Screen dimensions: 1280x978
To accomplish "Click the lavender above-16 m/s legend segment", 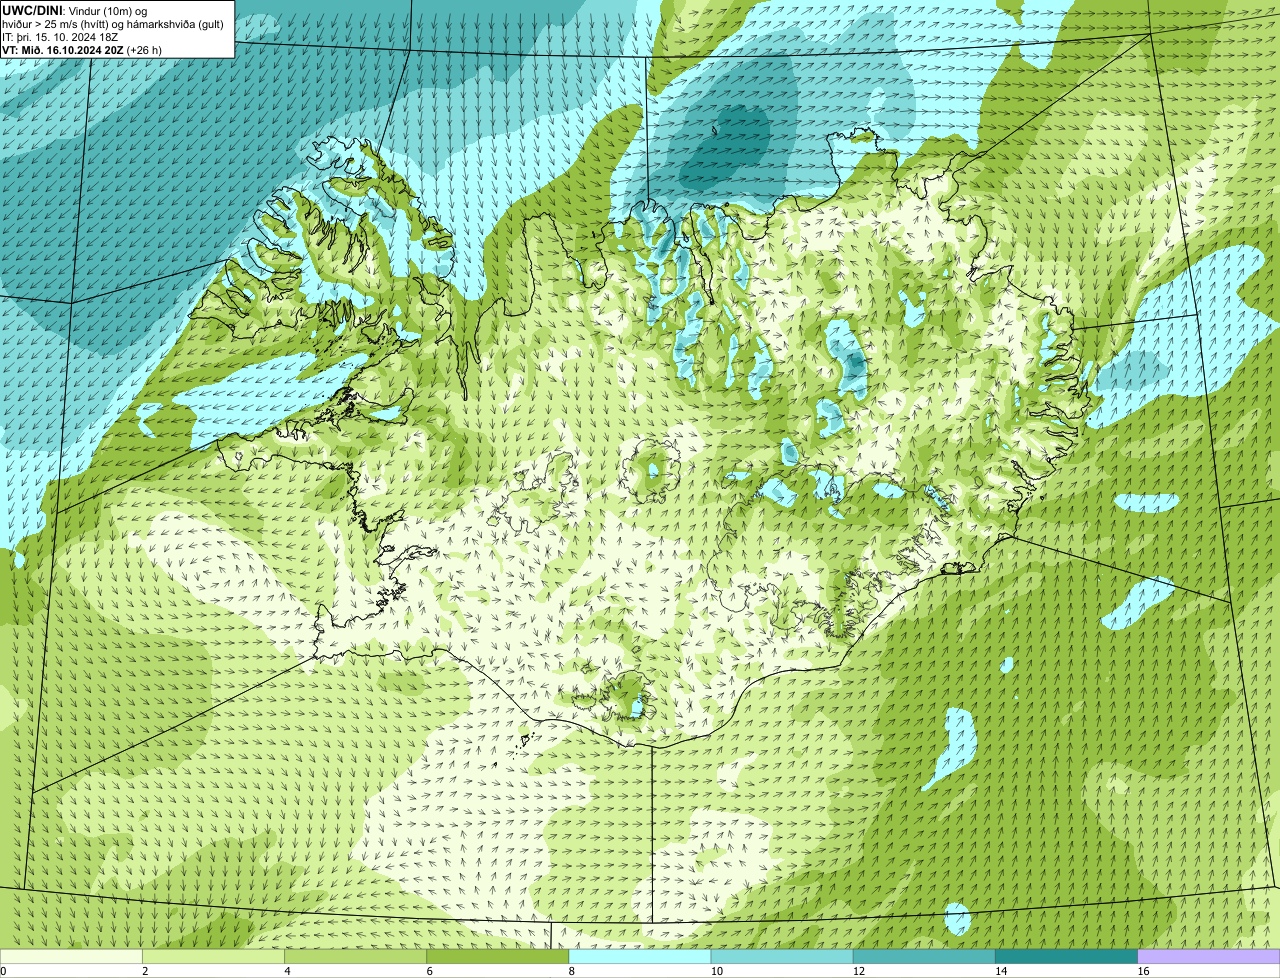I will pos(1209,956).
